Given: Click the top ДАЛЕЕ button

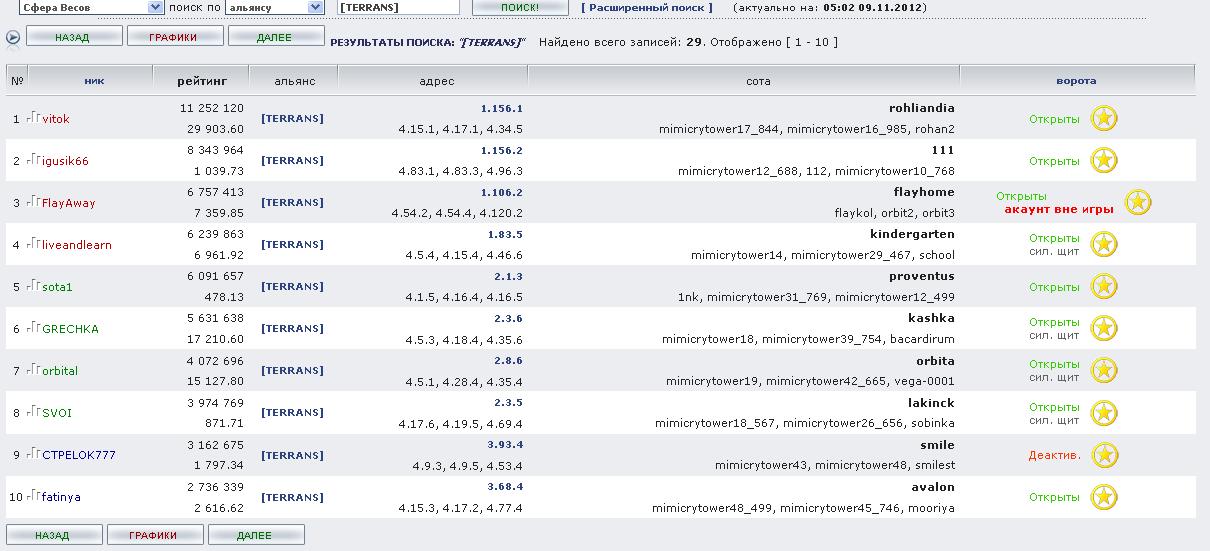Looking at the screenshot, I should pos(276,37).
